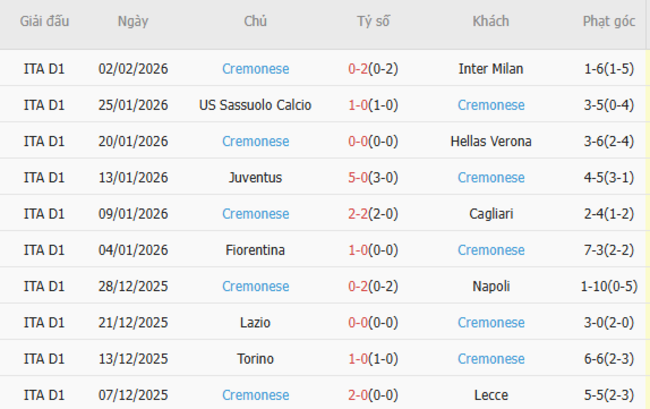Open the US Sassuolo Calcio team link

pos(255,105)
